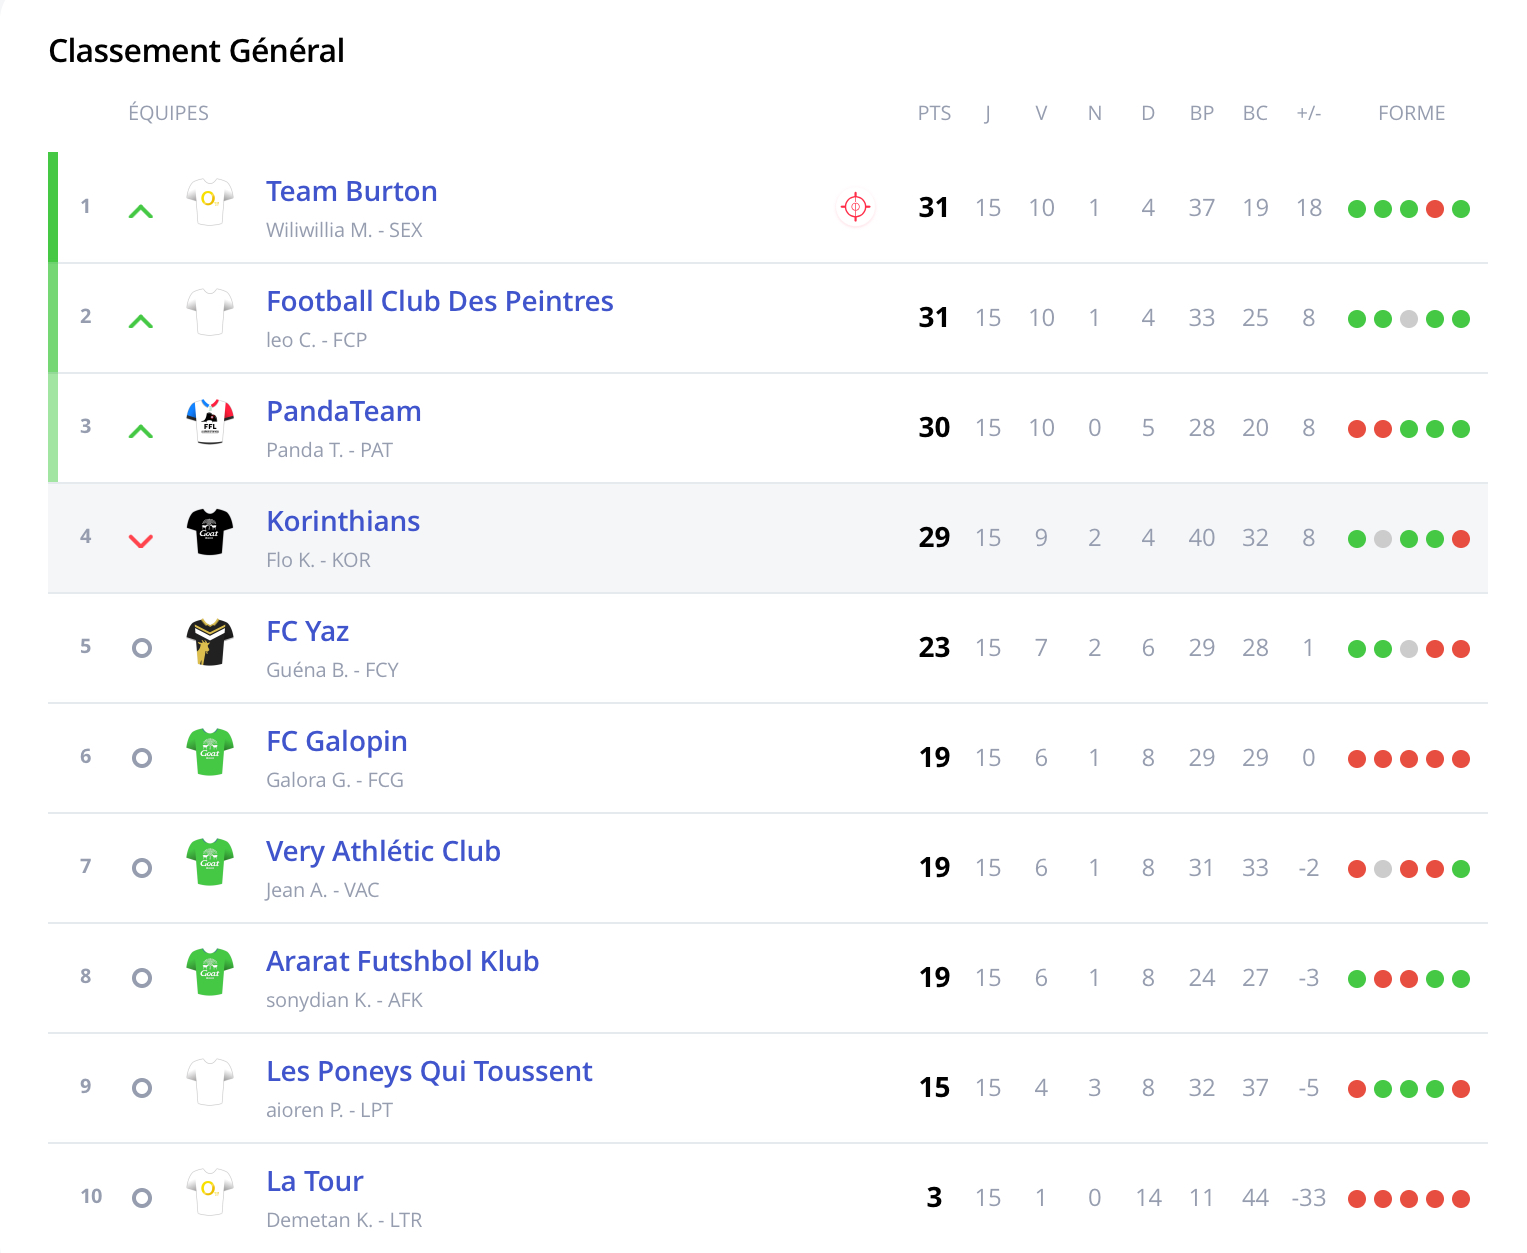Screen dimensions: 1527x1253
Task: Click the red down arrow for Korinthians
Action: click(x=141, y=541)
